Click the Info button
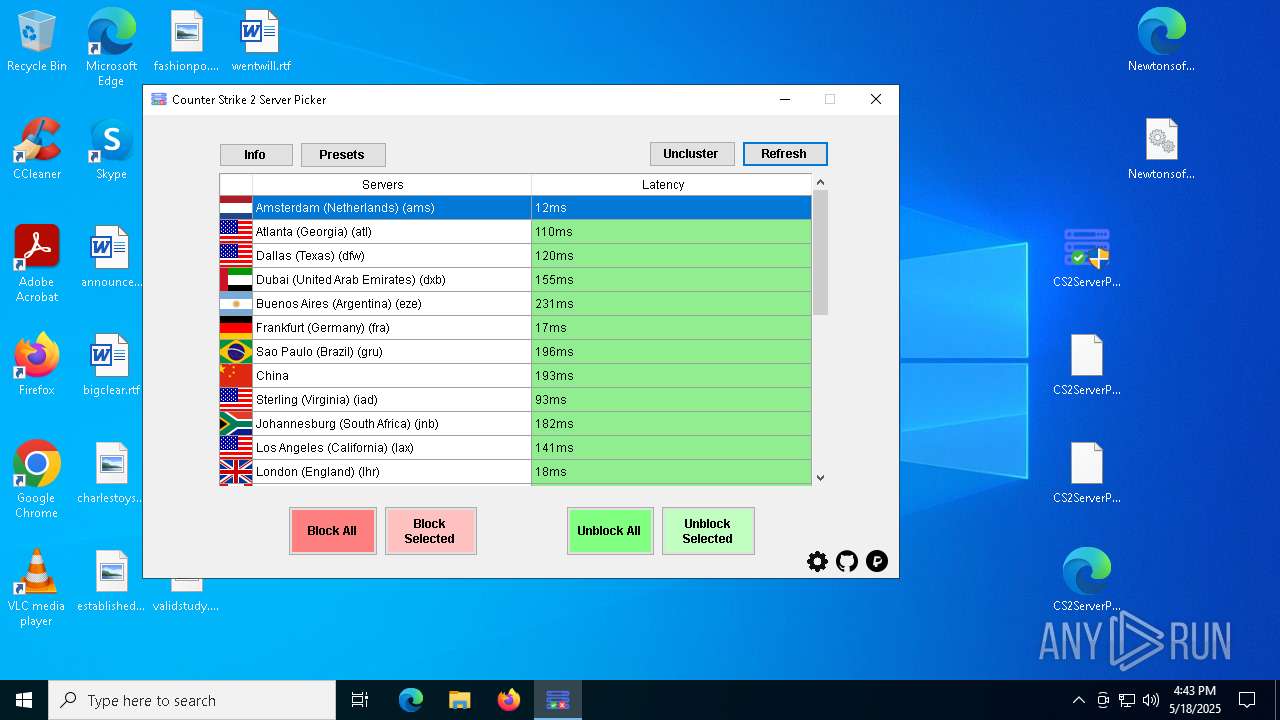 coord(256,155)
